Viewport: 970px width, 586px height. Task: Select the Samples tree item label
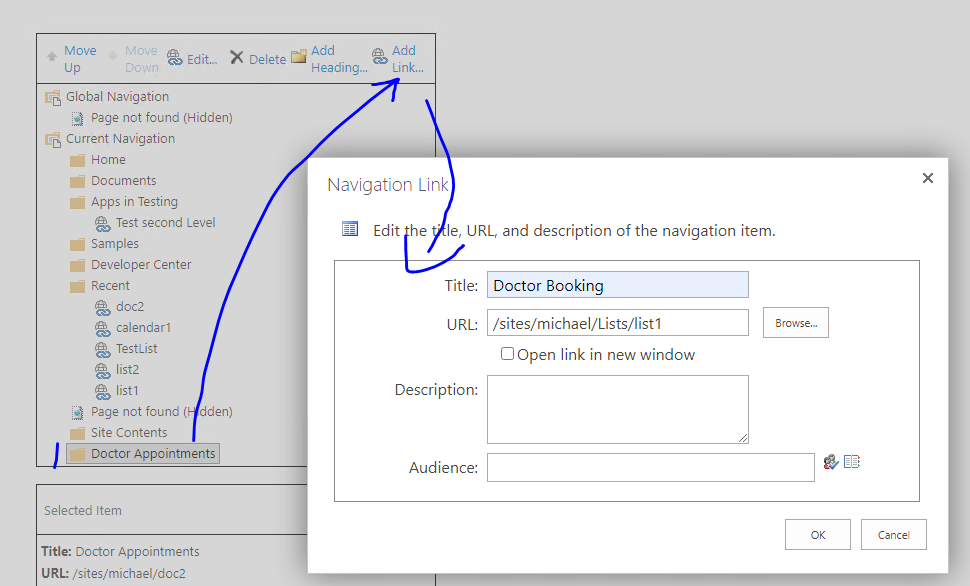click(x=115, y=244)
